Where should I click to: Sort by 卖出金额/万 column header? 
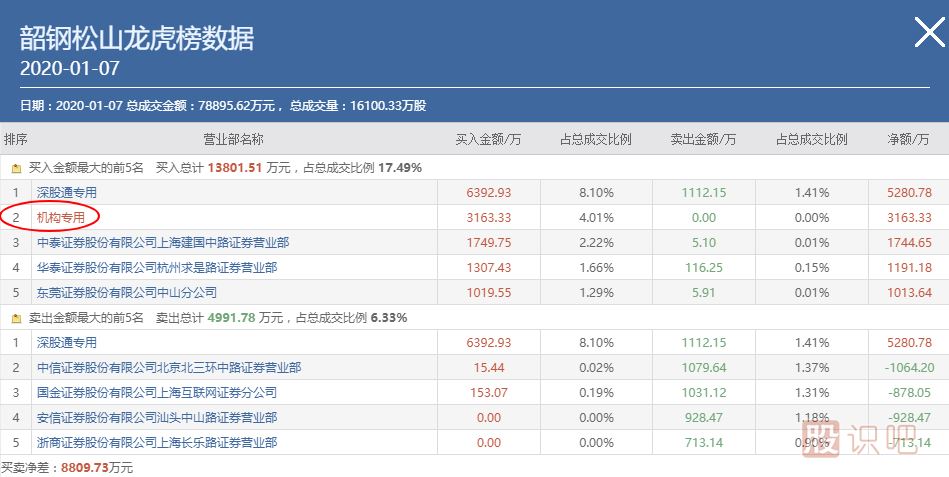coord(703,139)
